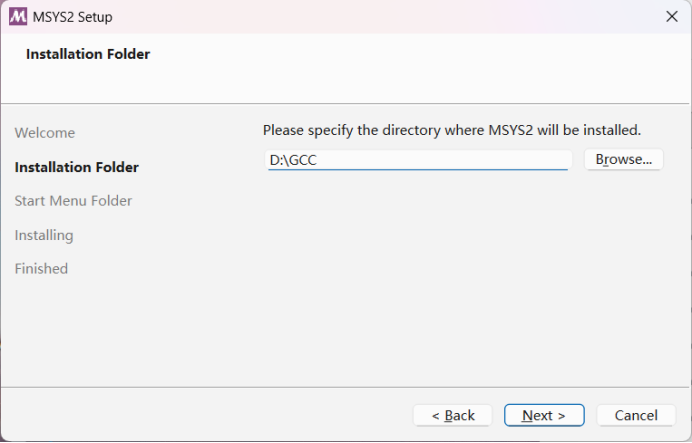The image size is (692, 443).
Task: Select the Installing step in sidebar
Action: 44,235
